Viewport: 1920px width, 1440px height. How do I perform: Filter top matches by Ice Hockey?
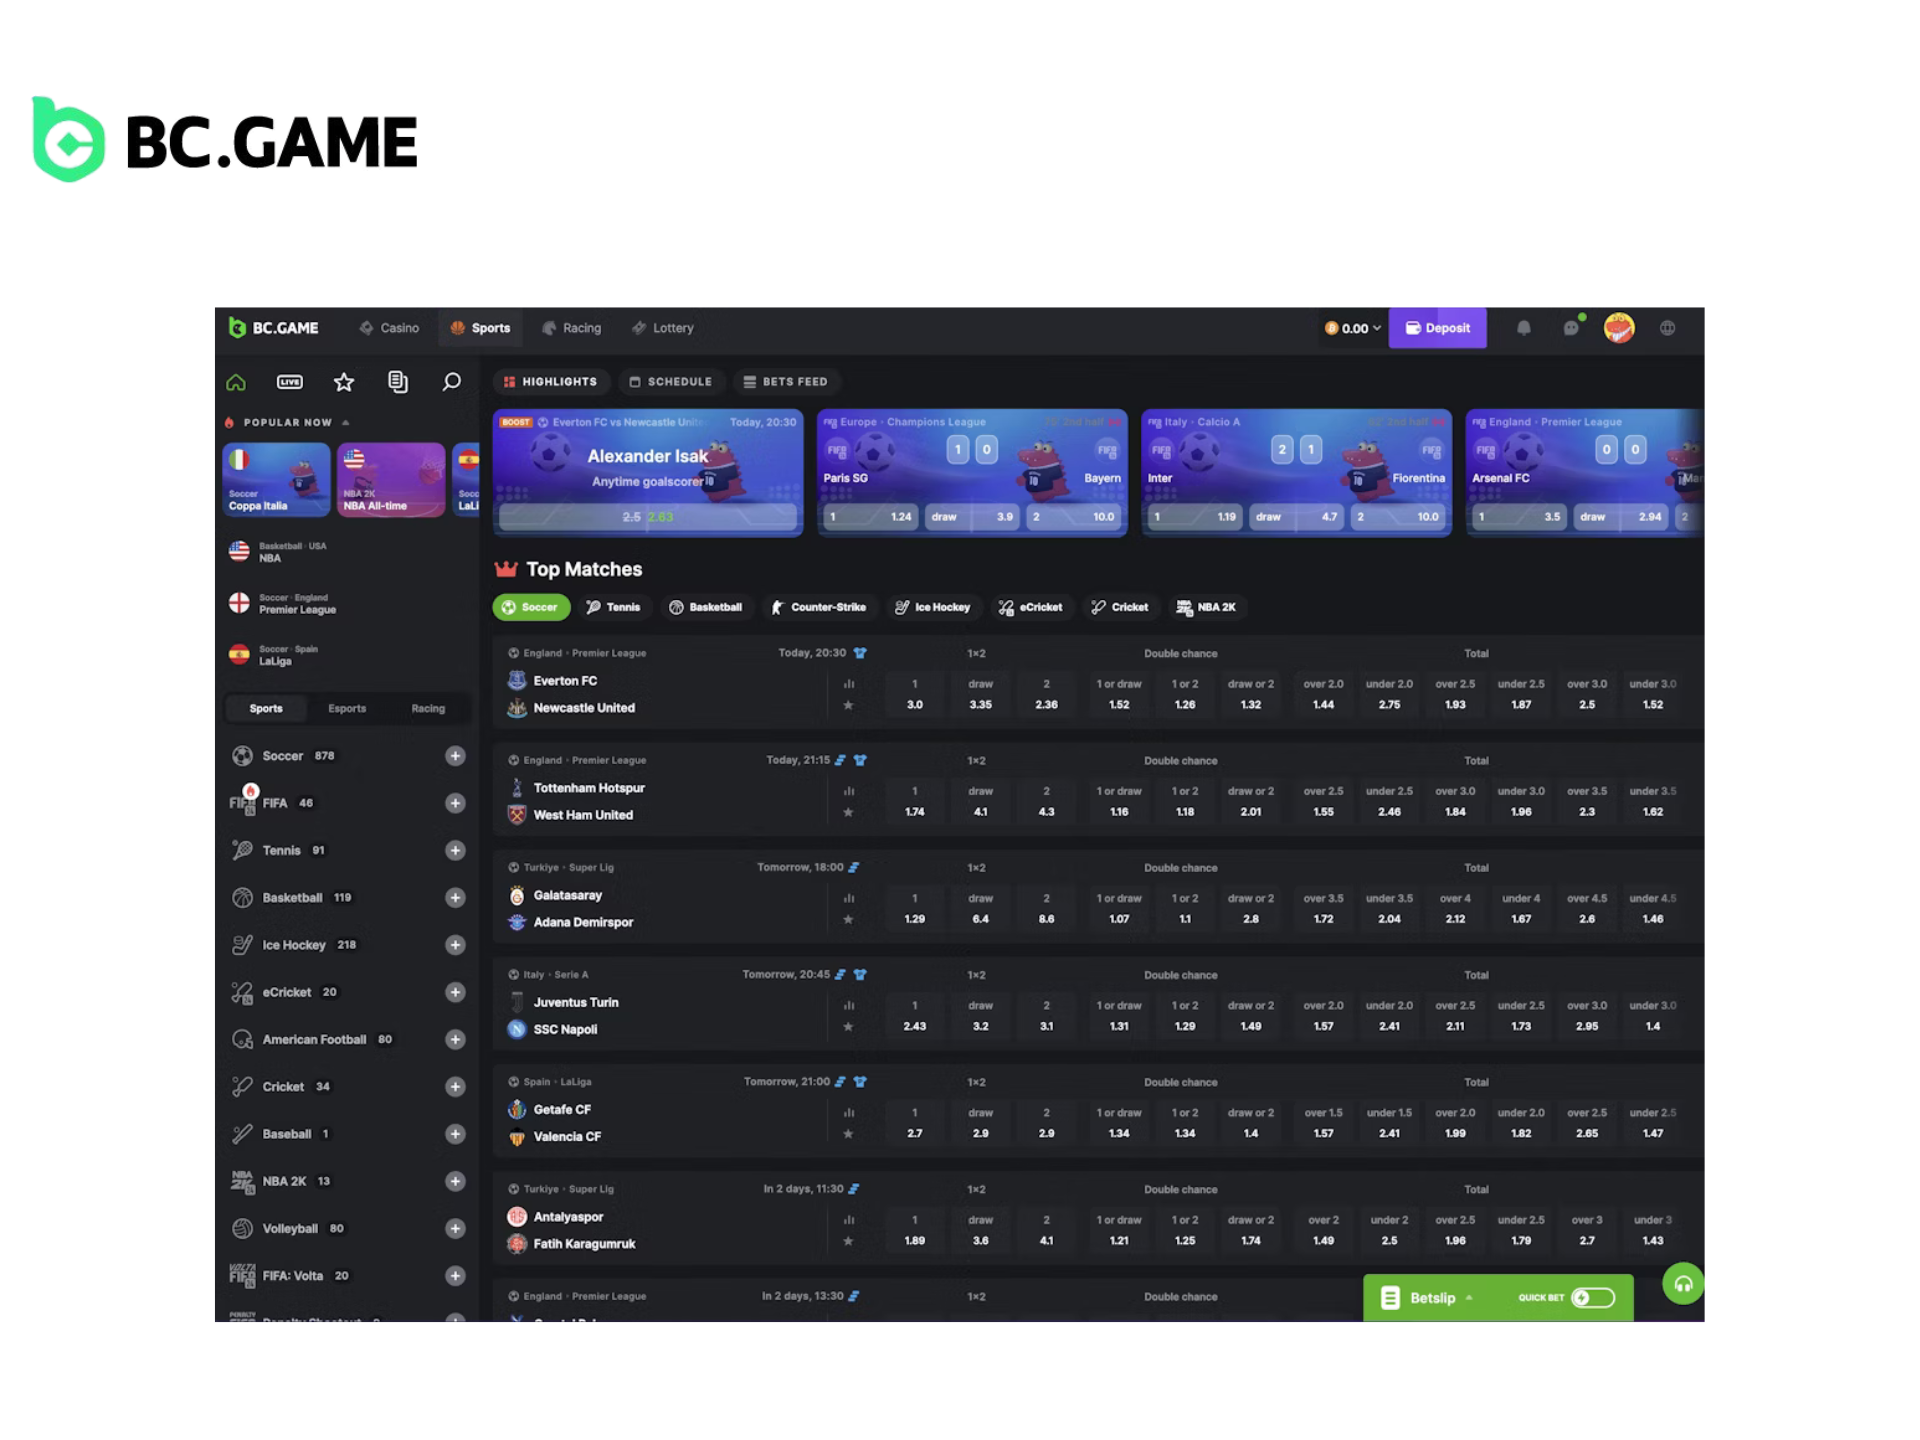933,607
